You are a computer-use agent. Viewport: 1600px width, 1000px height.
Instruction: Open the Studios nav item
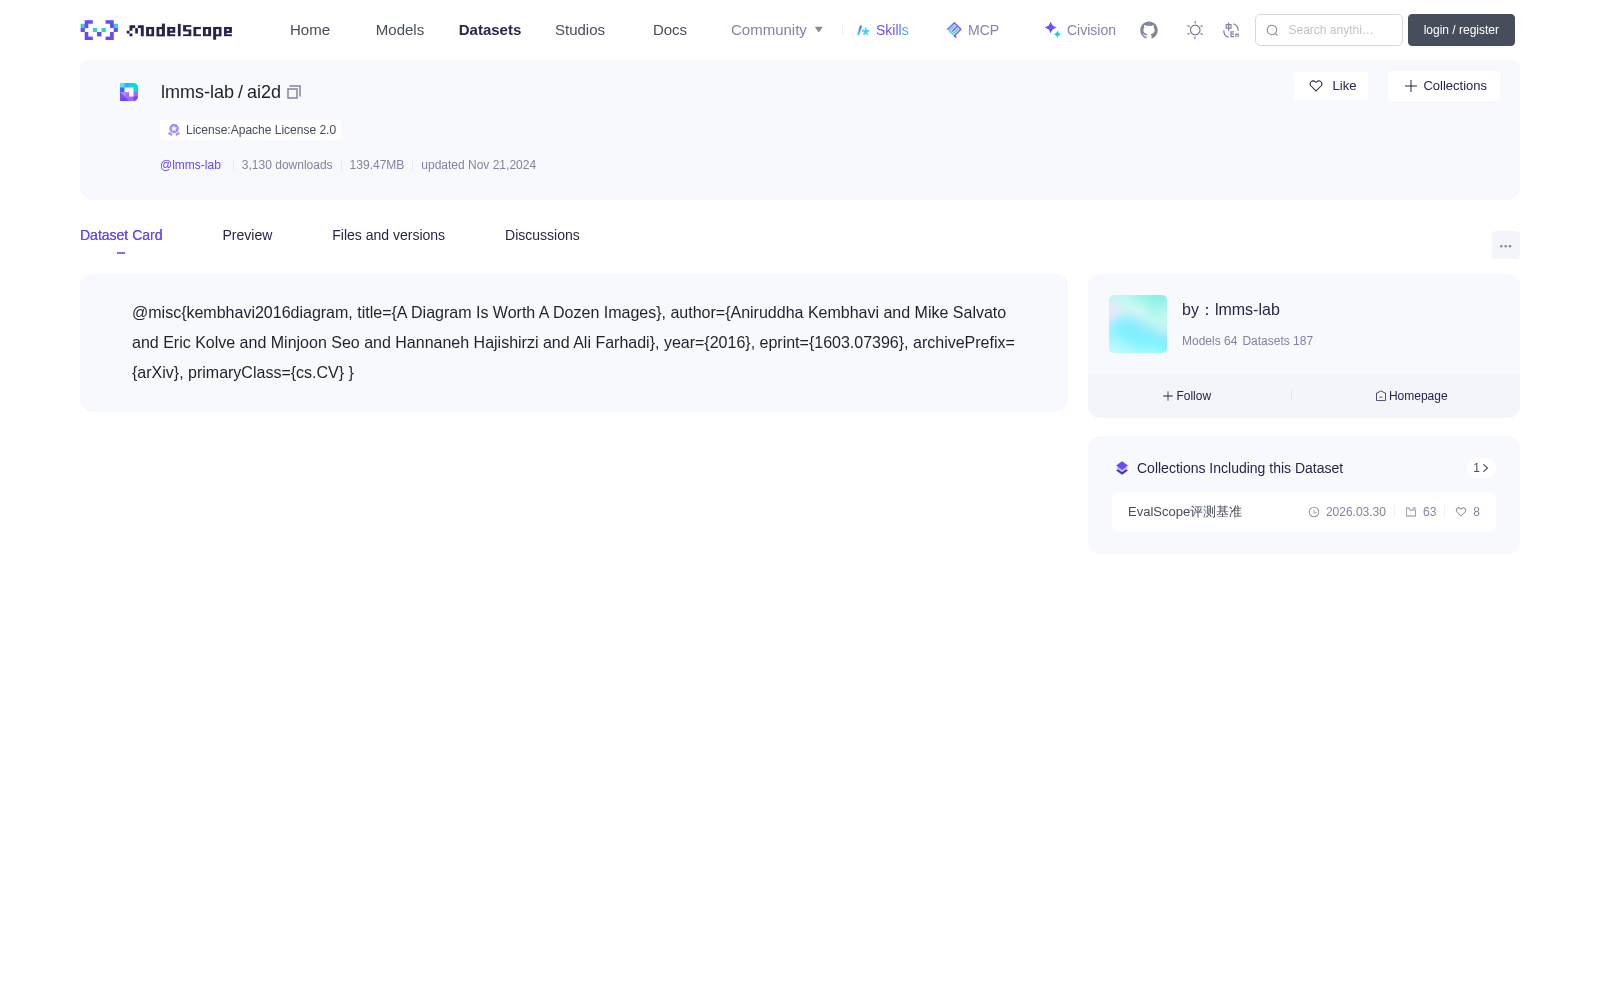tap(580, 30)
